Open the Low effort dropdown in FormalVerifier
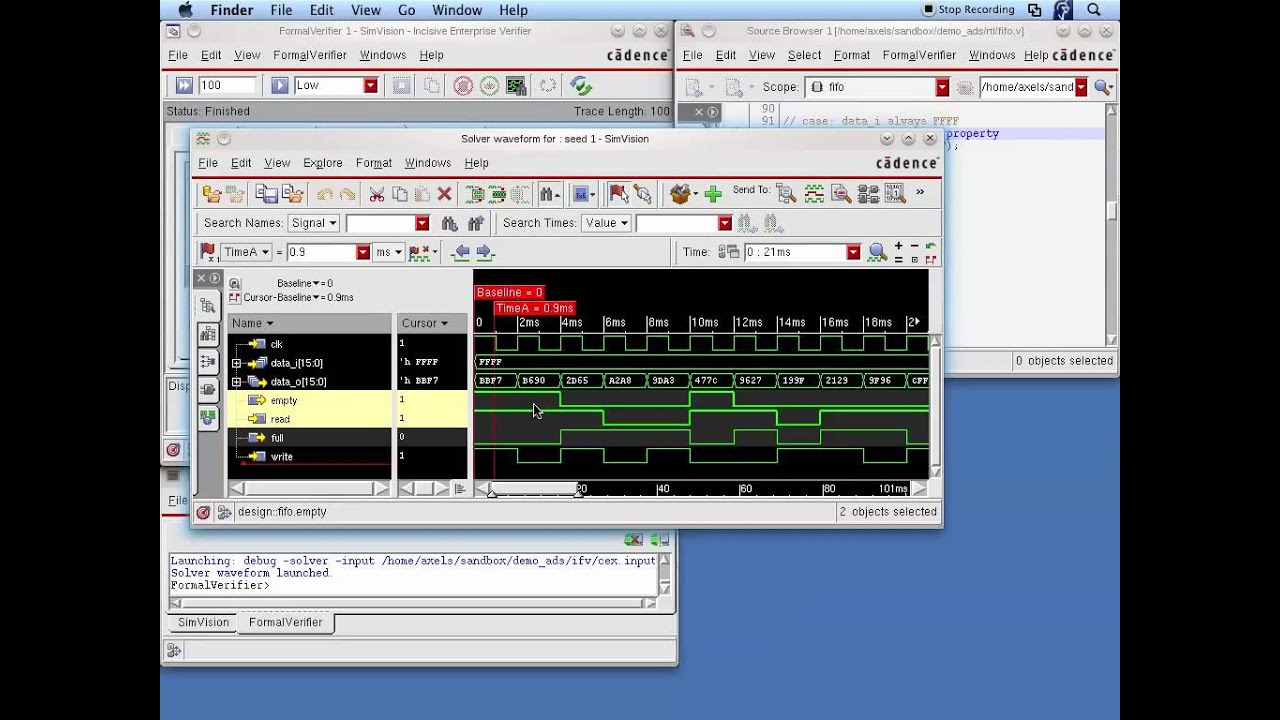 pyautogui.click(x=370, y=86)
